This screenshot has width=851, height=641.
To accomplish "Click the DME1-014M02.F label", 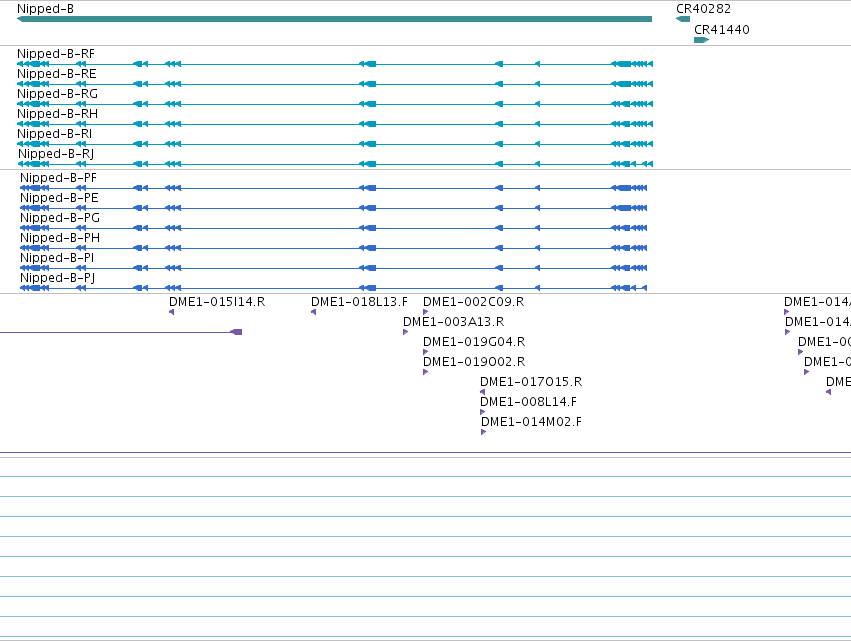I will pyautogui.click(x=531, y=422).
